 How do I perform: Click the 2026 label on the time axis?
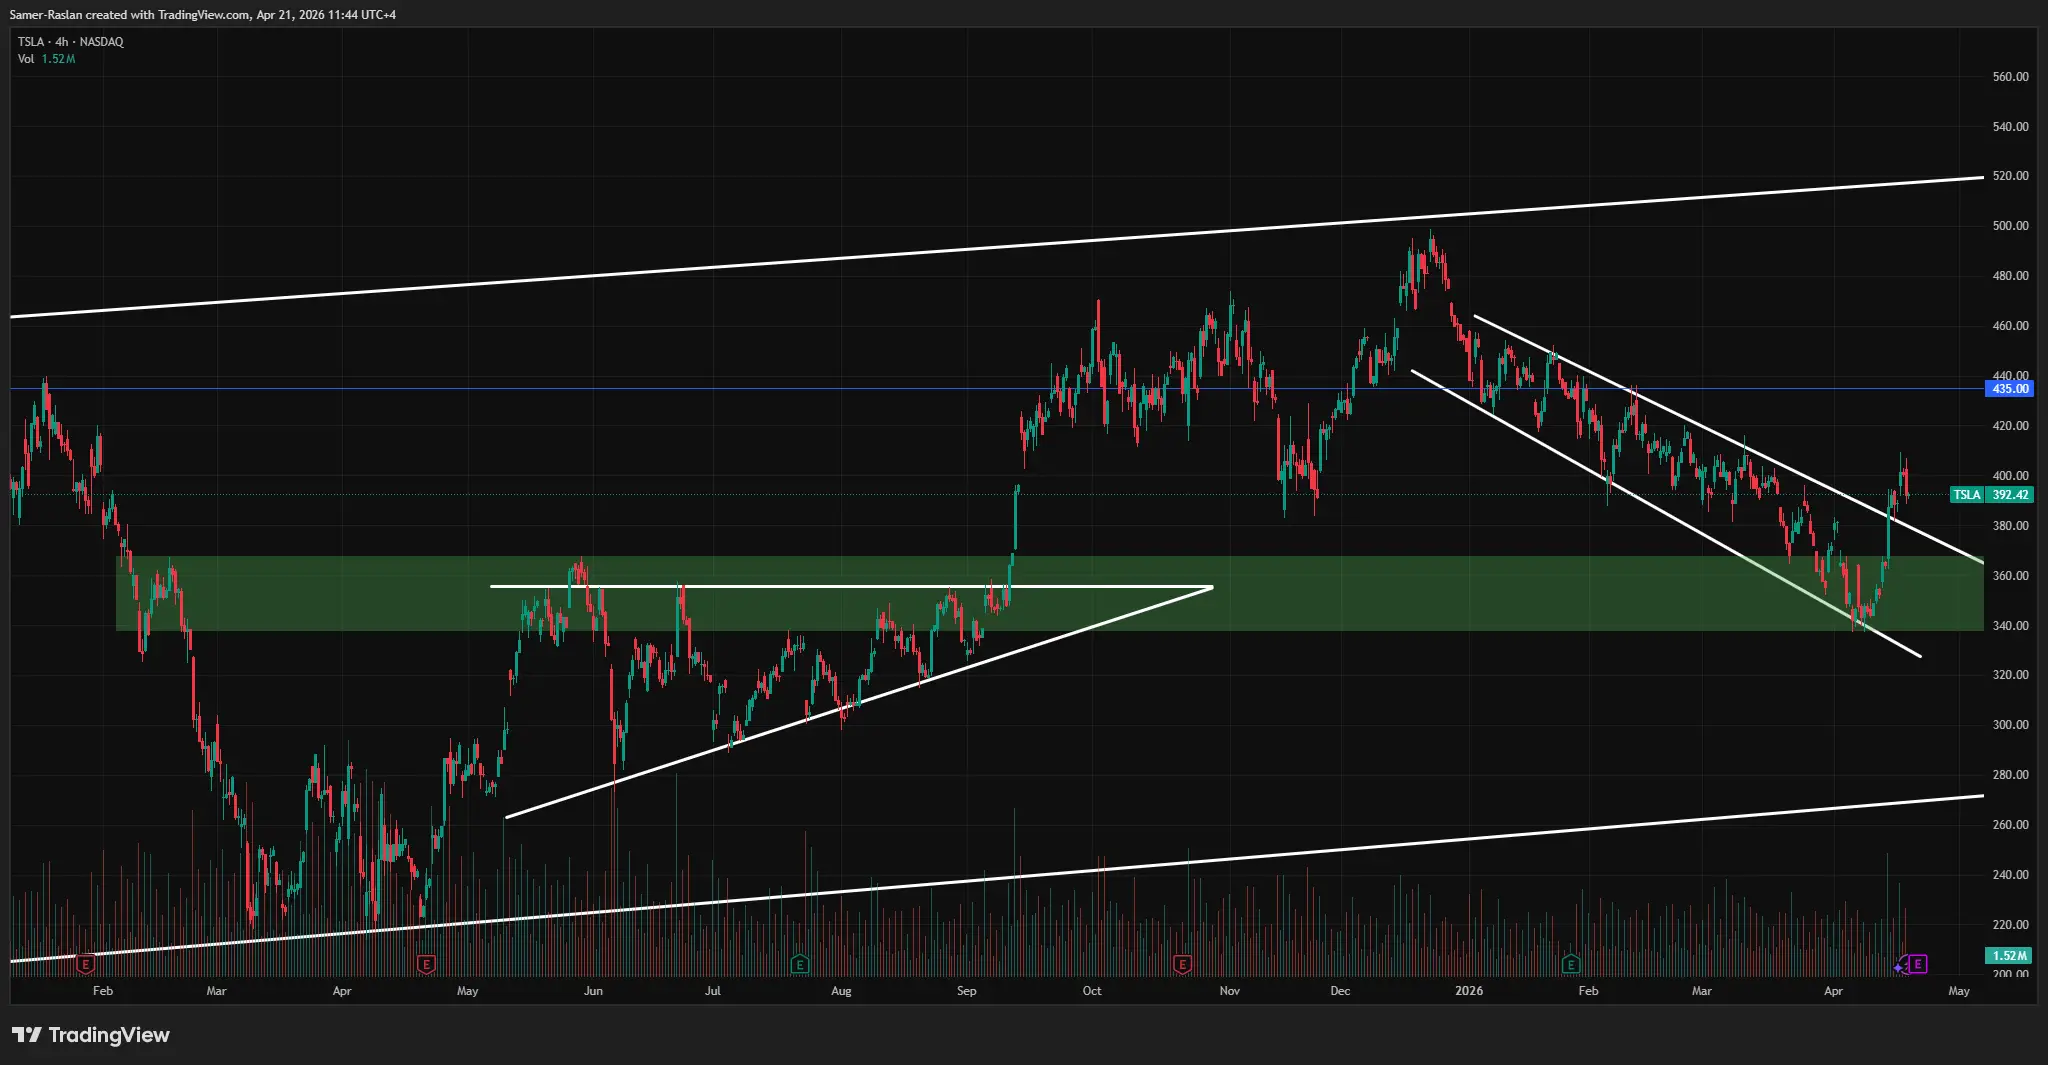pyautogui.click(x=1469, y=991)
